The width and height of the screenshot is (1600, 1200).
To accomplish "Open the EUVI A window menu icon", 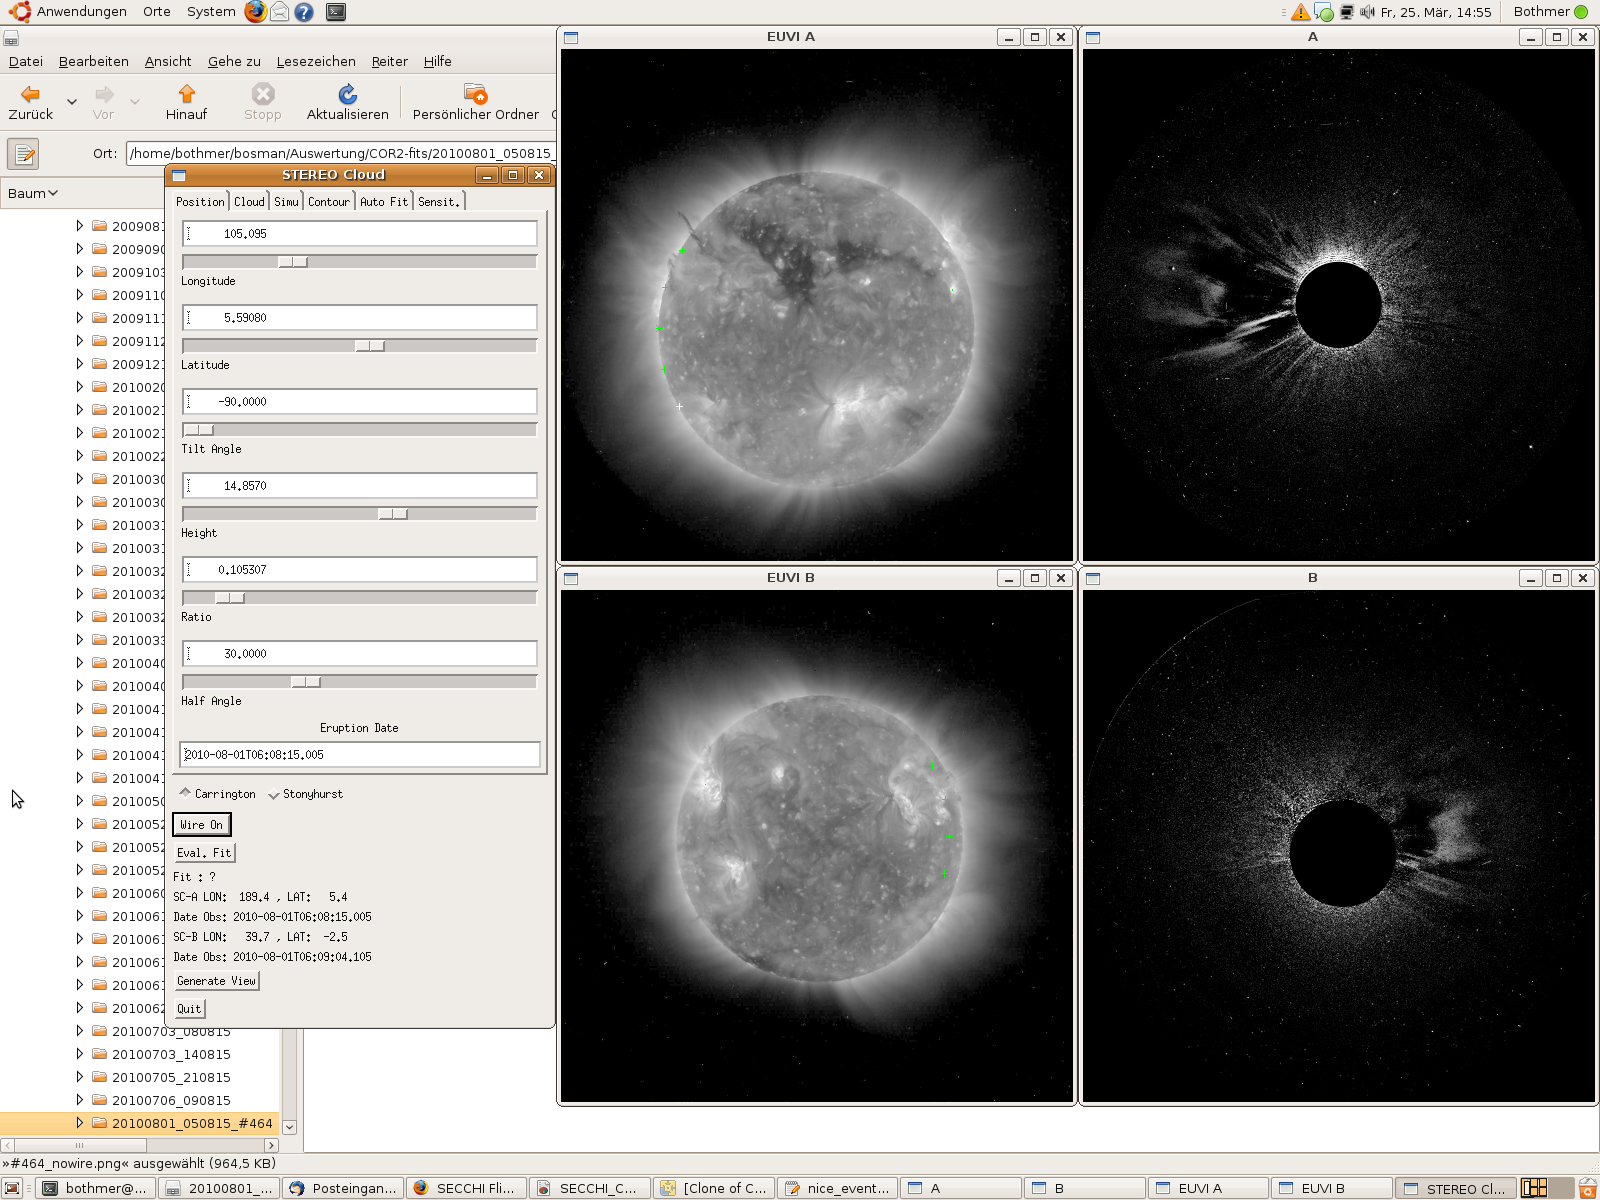I will point(571,37).
